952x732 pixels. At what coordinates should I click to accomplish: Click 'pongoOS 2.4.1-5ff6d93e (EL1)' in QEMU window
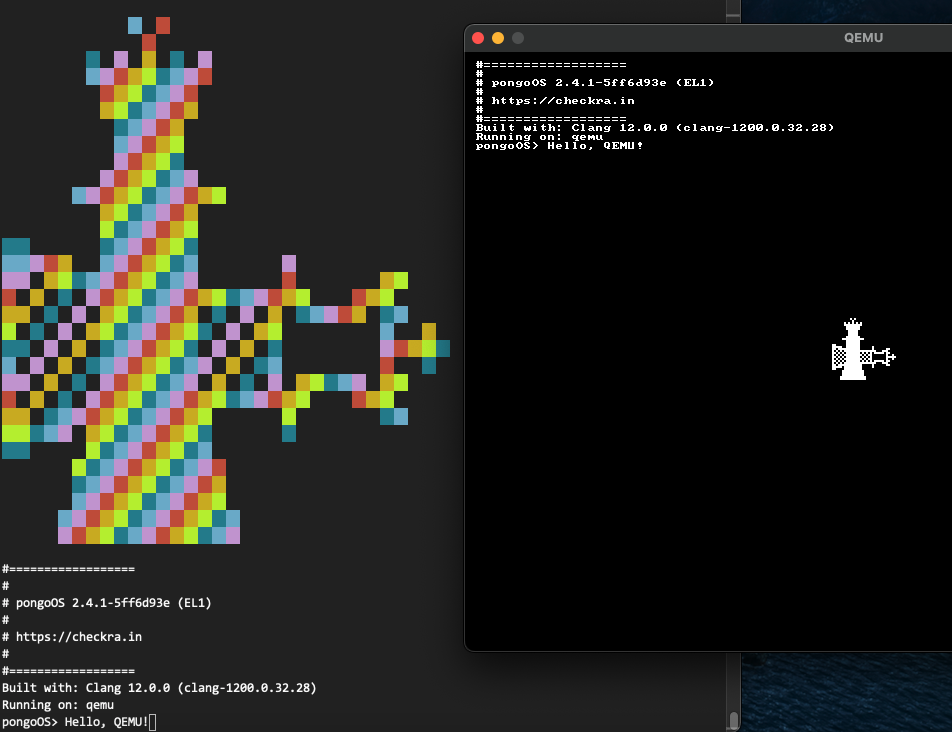pyautogui.click(x=603, y=83)
